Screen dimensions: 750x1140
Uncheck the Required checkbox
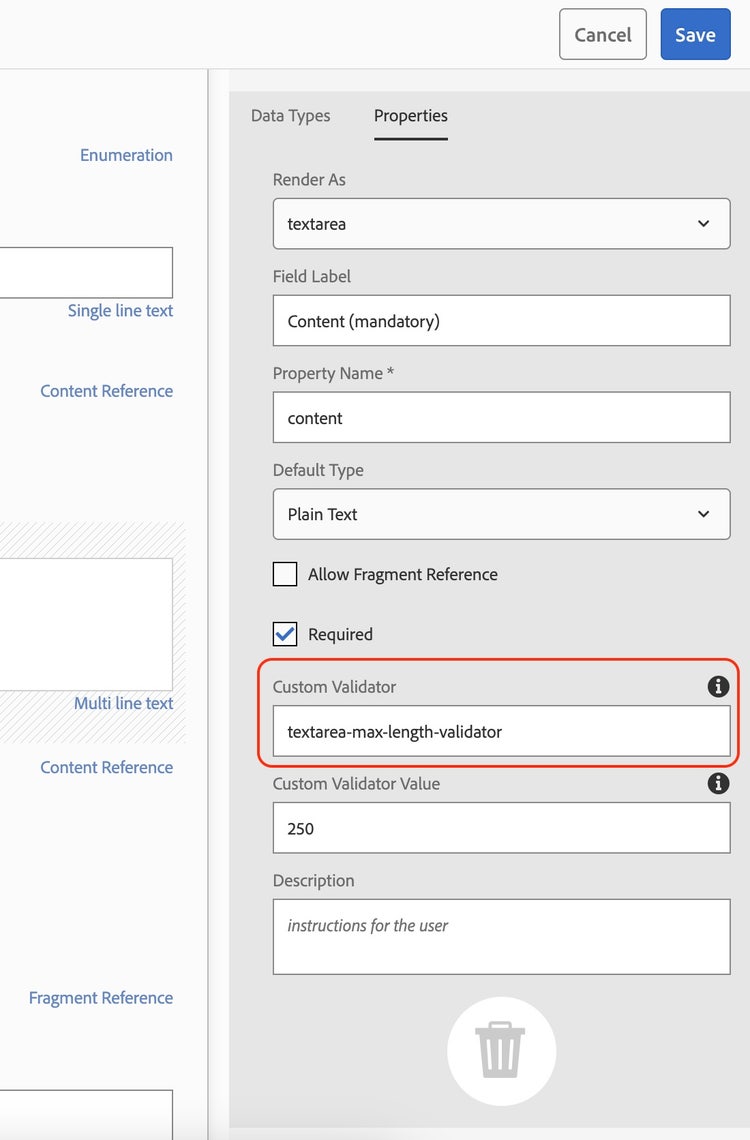(x=285, y=634)
